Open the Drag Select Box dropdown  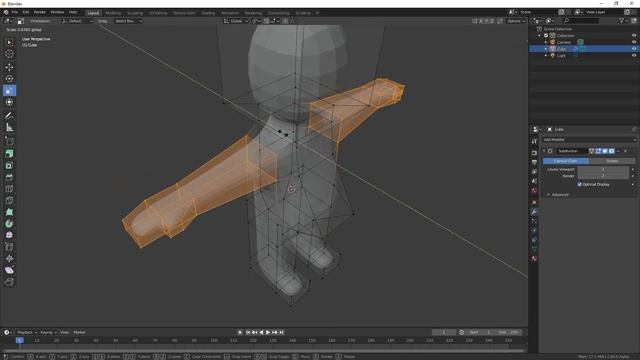[x=128, y=21]
